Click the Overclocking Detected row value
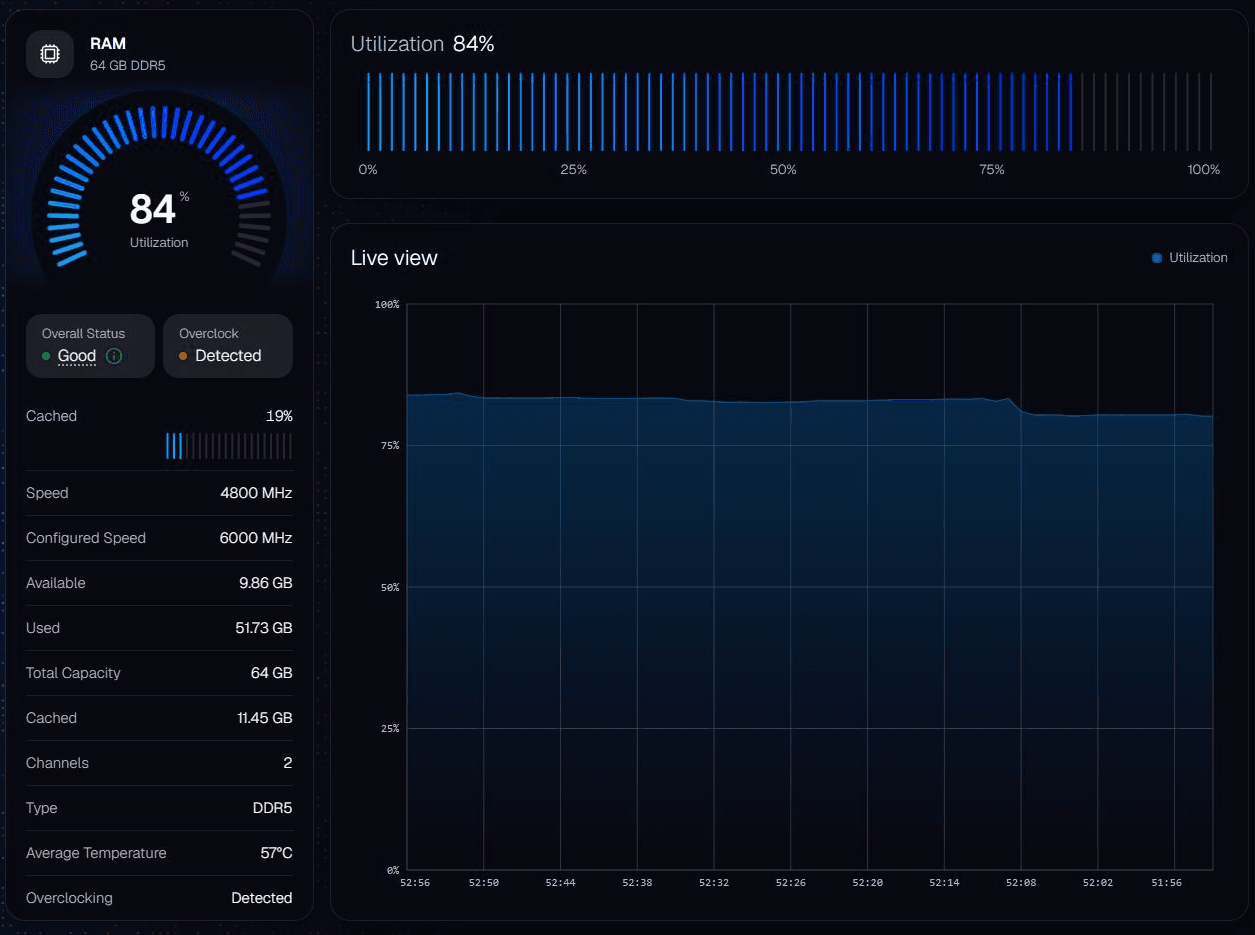Image resolution: width=1255 pixels, height=935 pixels. tap(262, 898)
